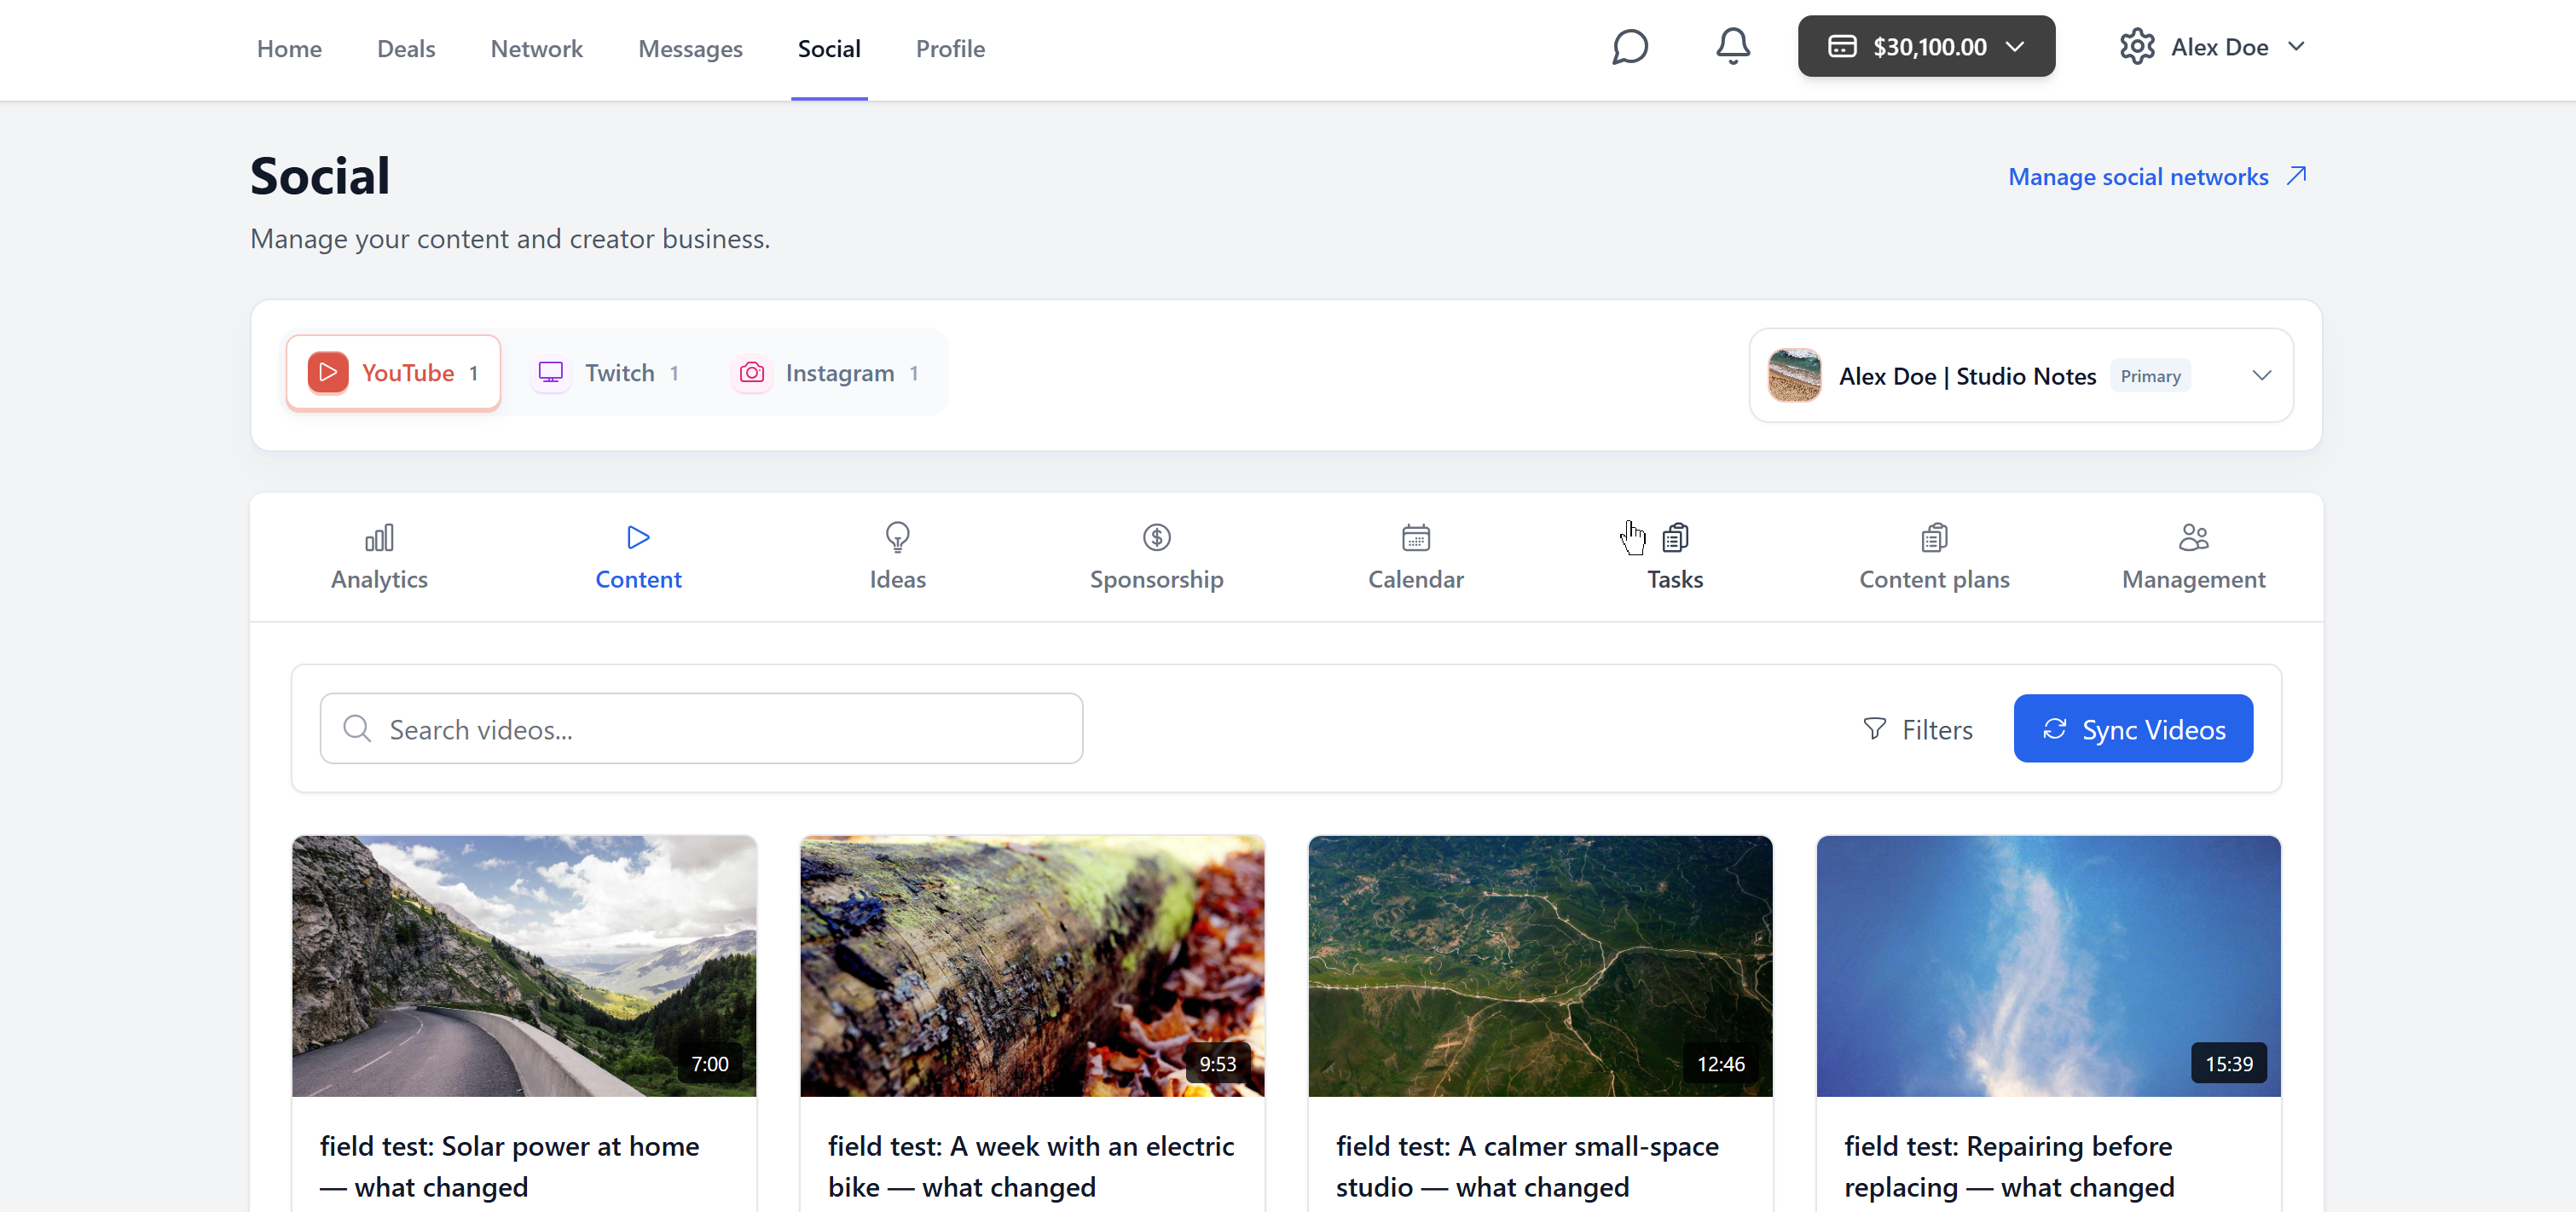Screen dimensions: 2576x1212
Task: Click the 7:00 duration badge
Action: [710, 1064]
